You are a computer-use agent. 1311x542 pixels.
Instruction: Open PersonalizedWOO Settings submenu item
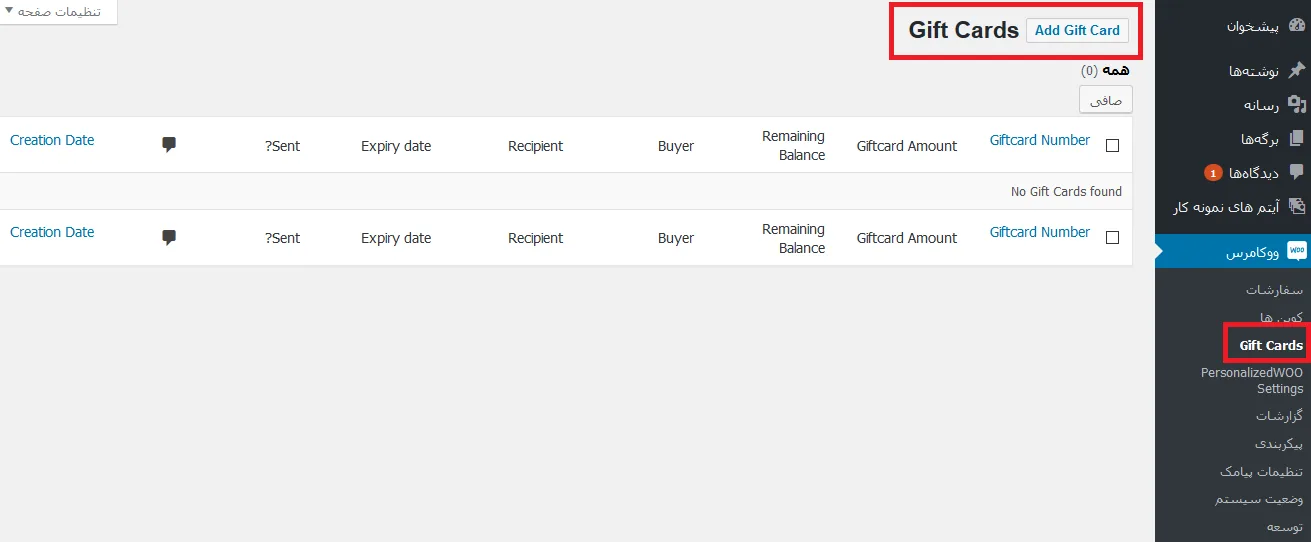1252,380
